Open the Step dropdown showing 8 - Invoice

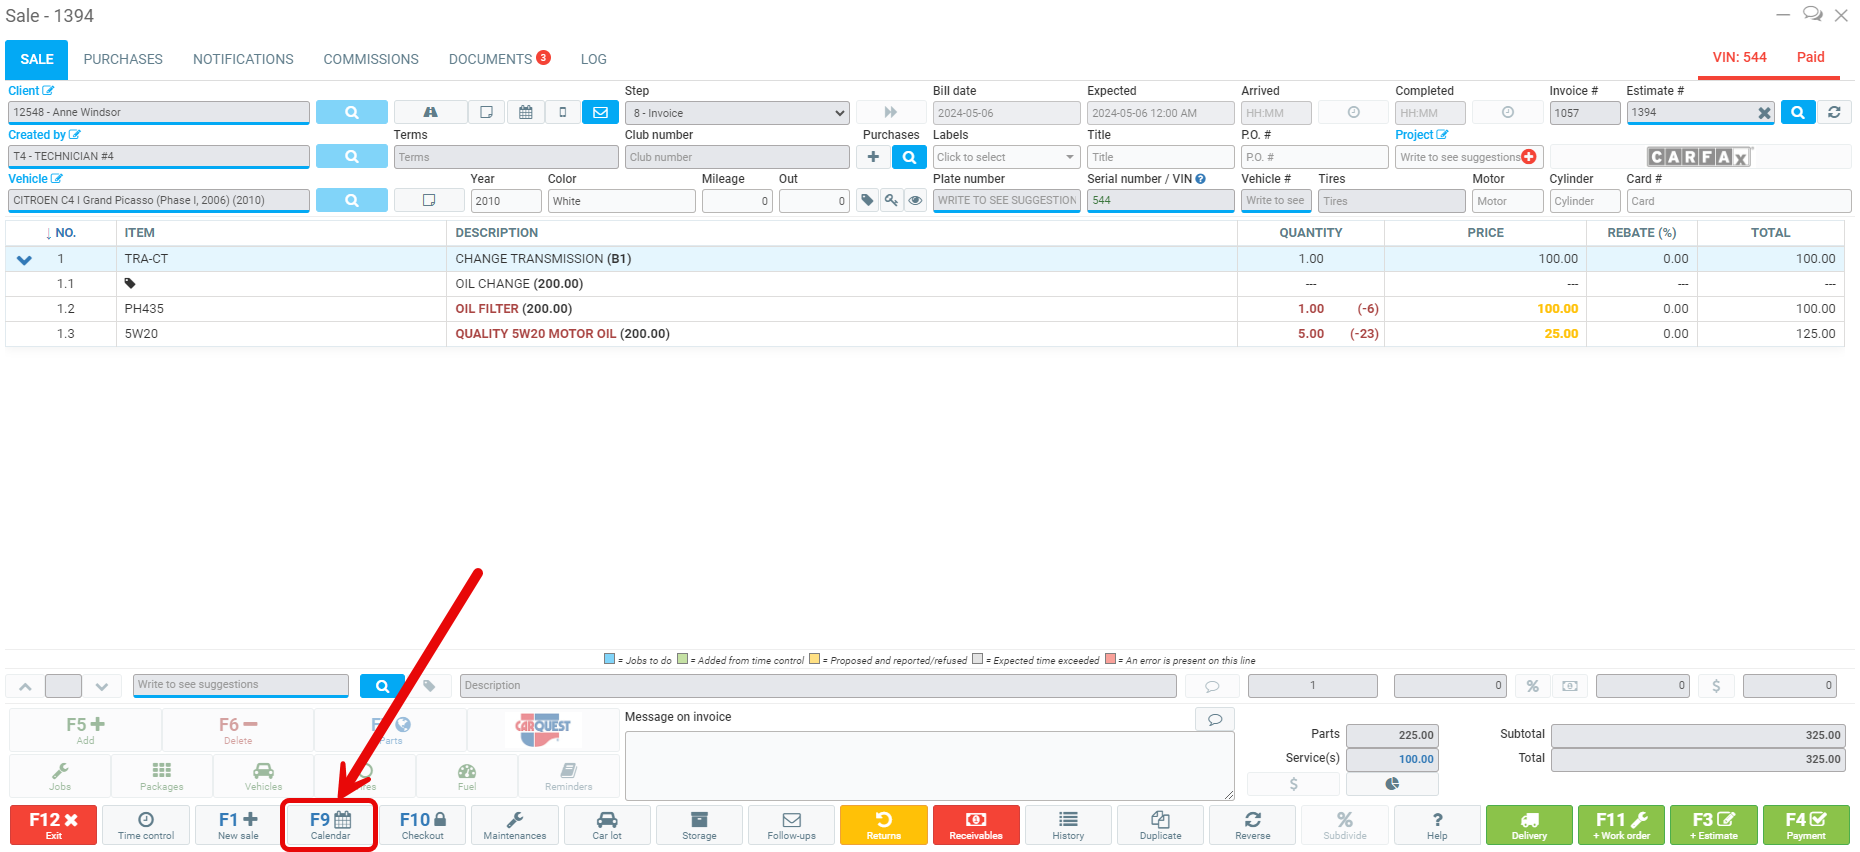click(x=737, y=113)
